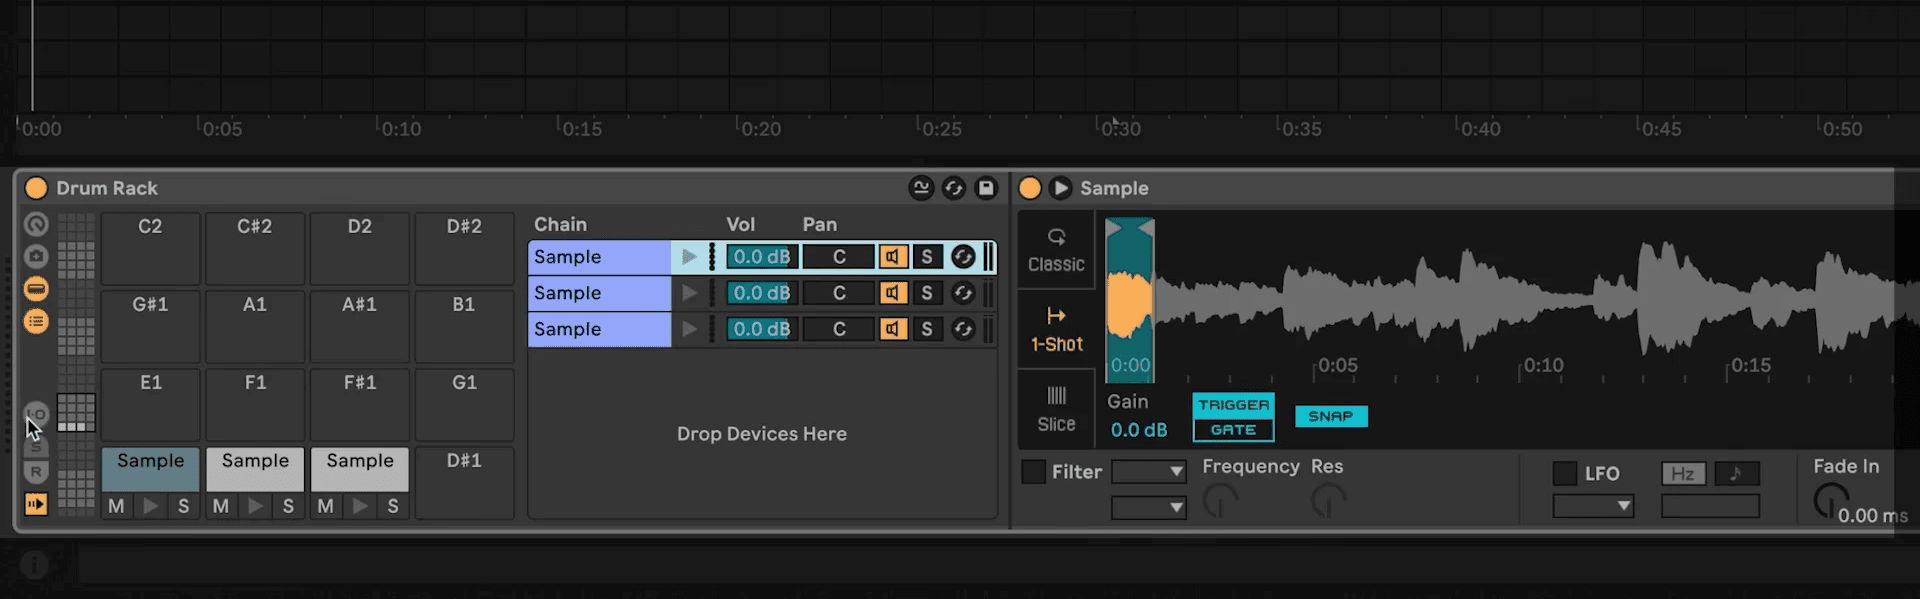Select Slice playback mode
The image size is (1920, 599).
pos(1056,409)
